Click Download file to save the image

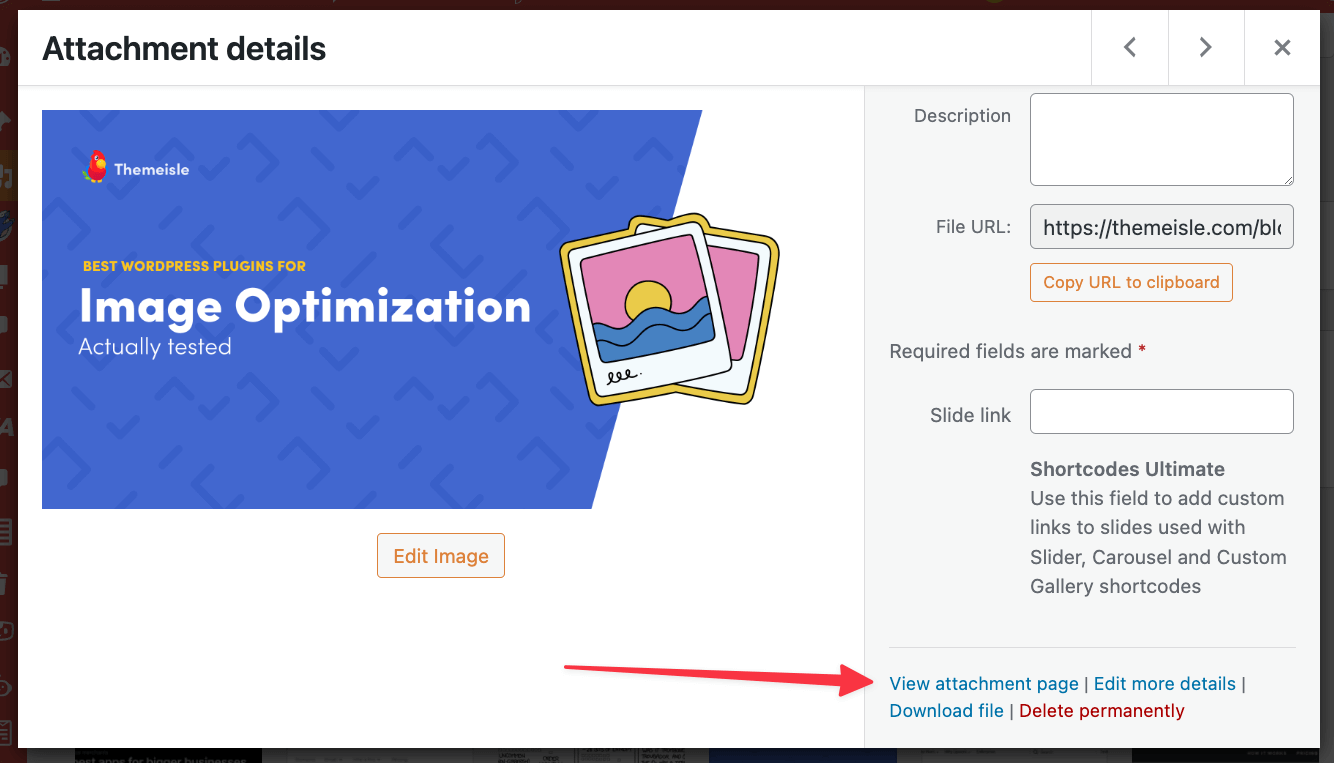[x=946, y=710]
